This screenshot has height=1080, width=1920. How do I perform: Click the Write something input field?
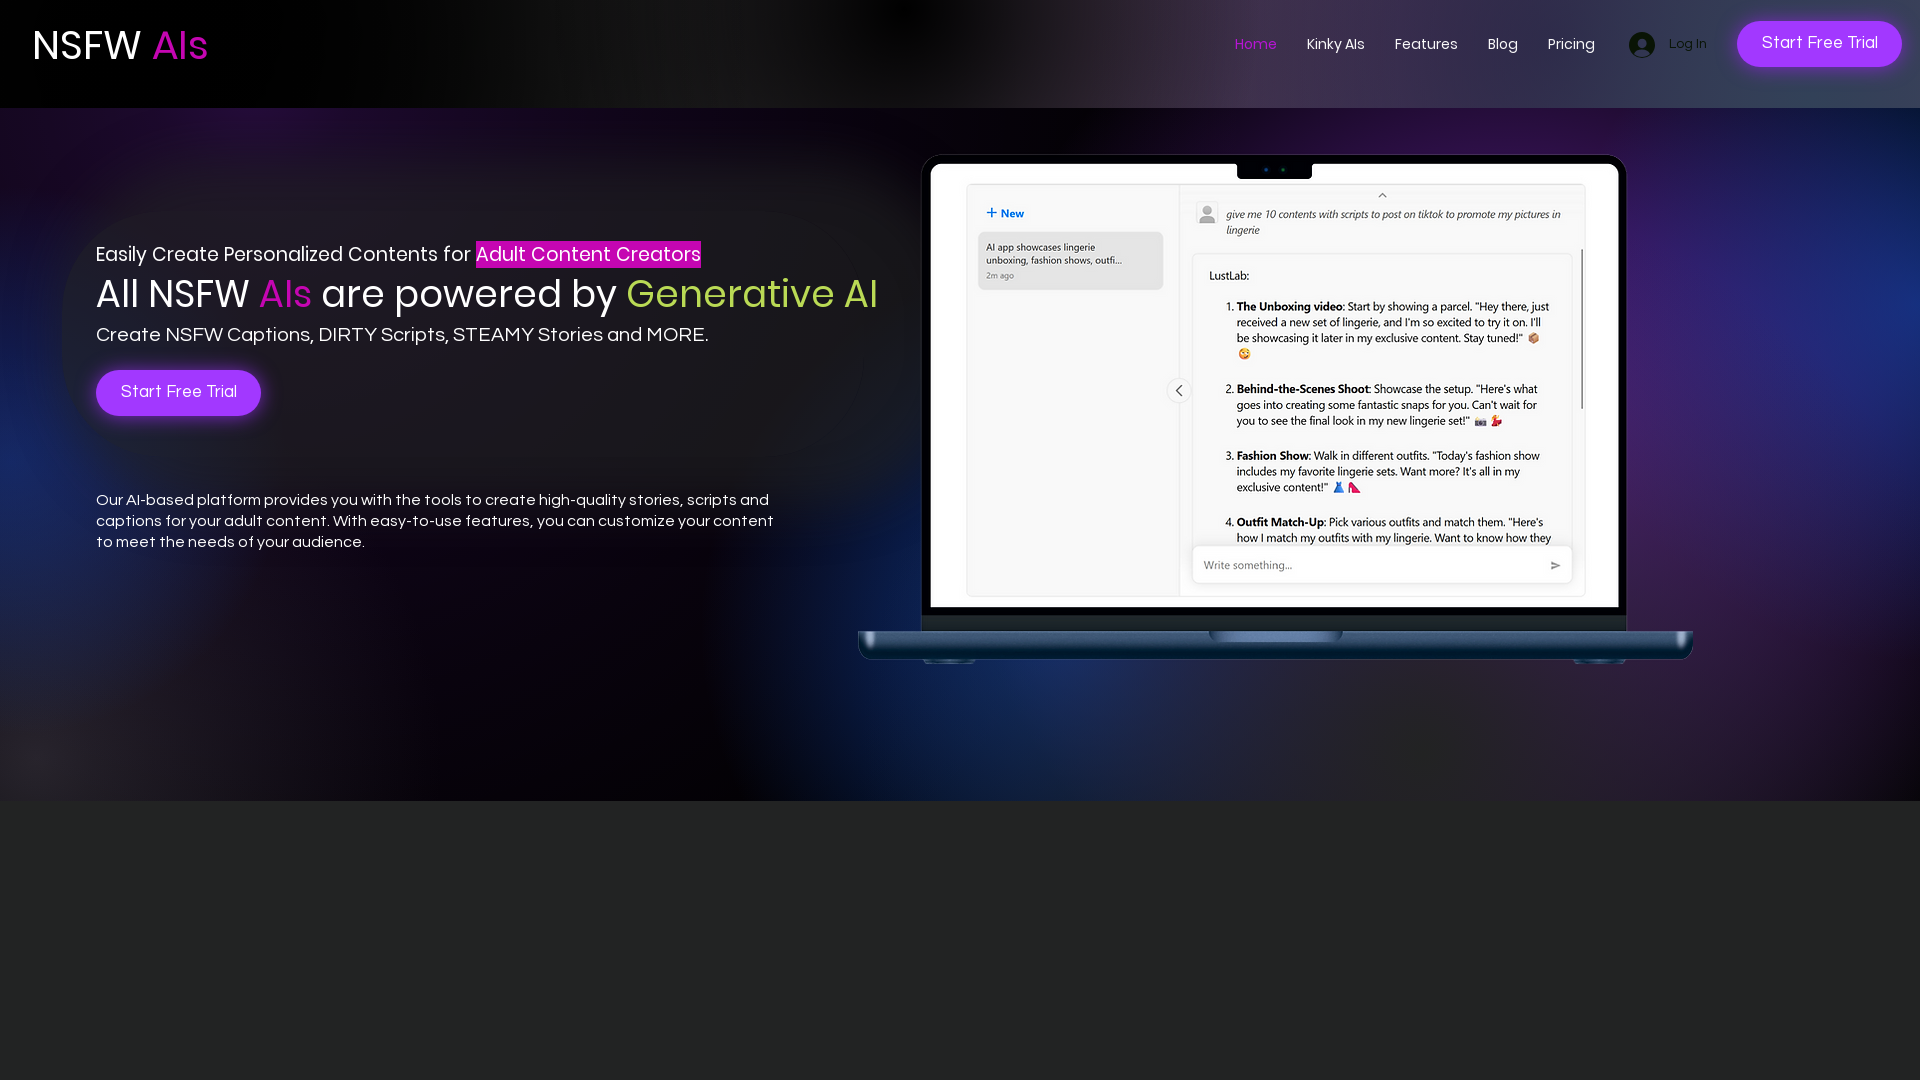point(1381,565)
